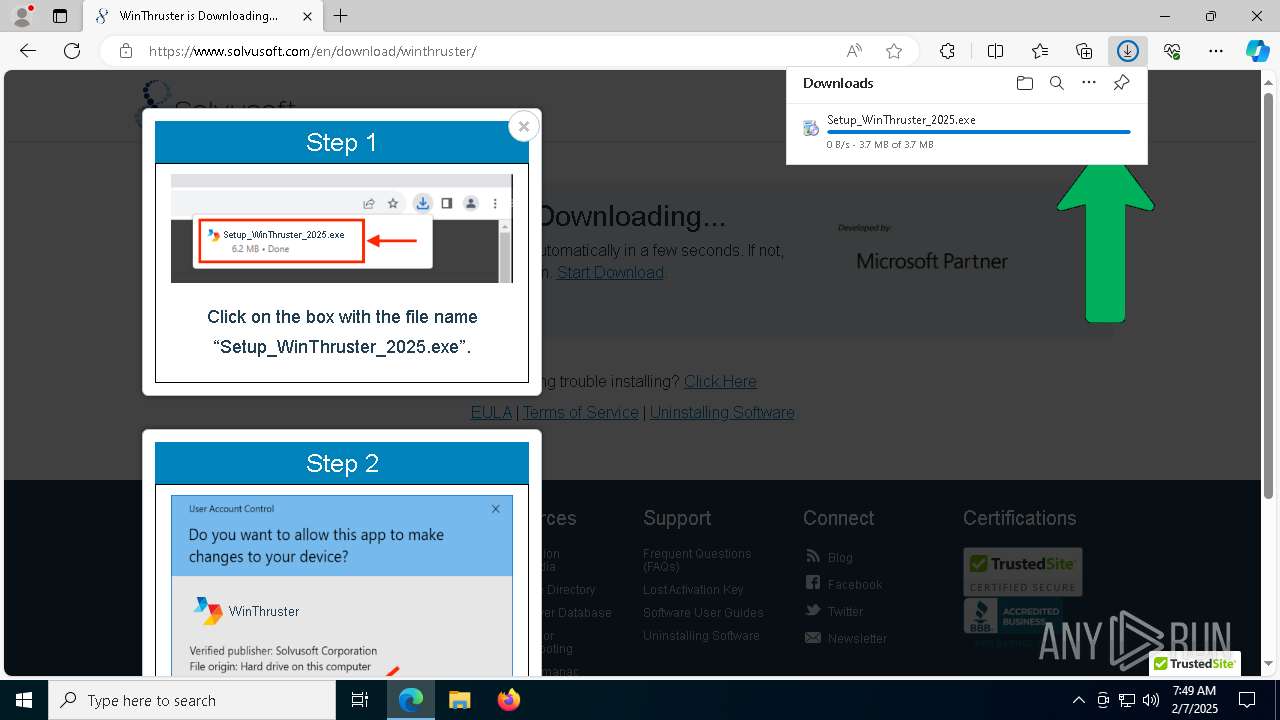
Task: Launch Firefox from taskbar
Action: tap(509, 700)
